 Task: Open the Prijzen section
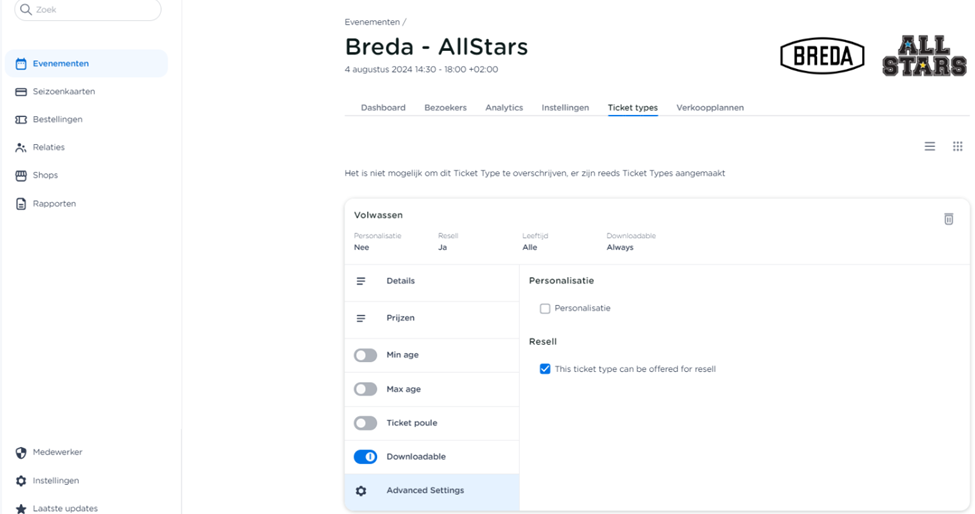pos(400,318)
